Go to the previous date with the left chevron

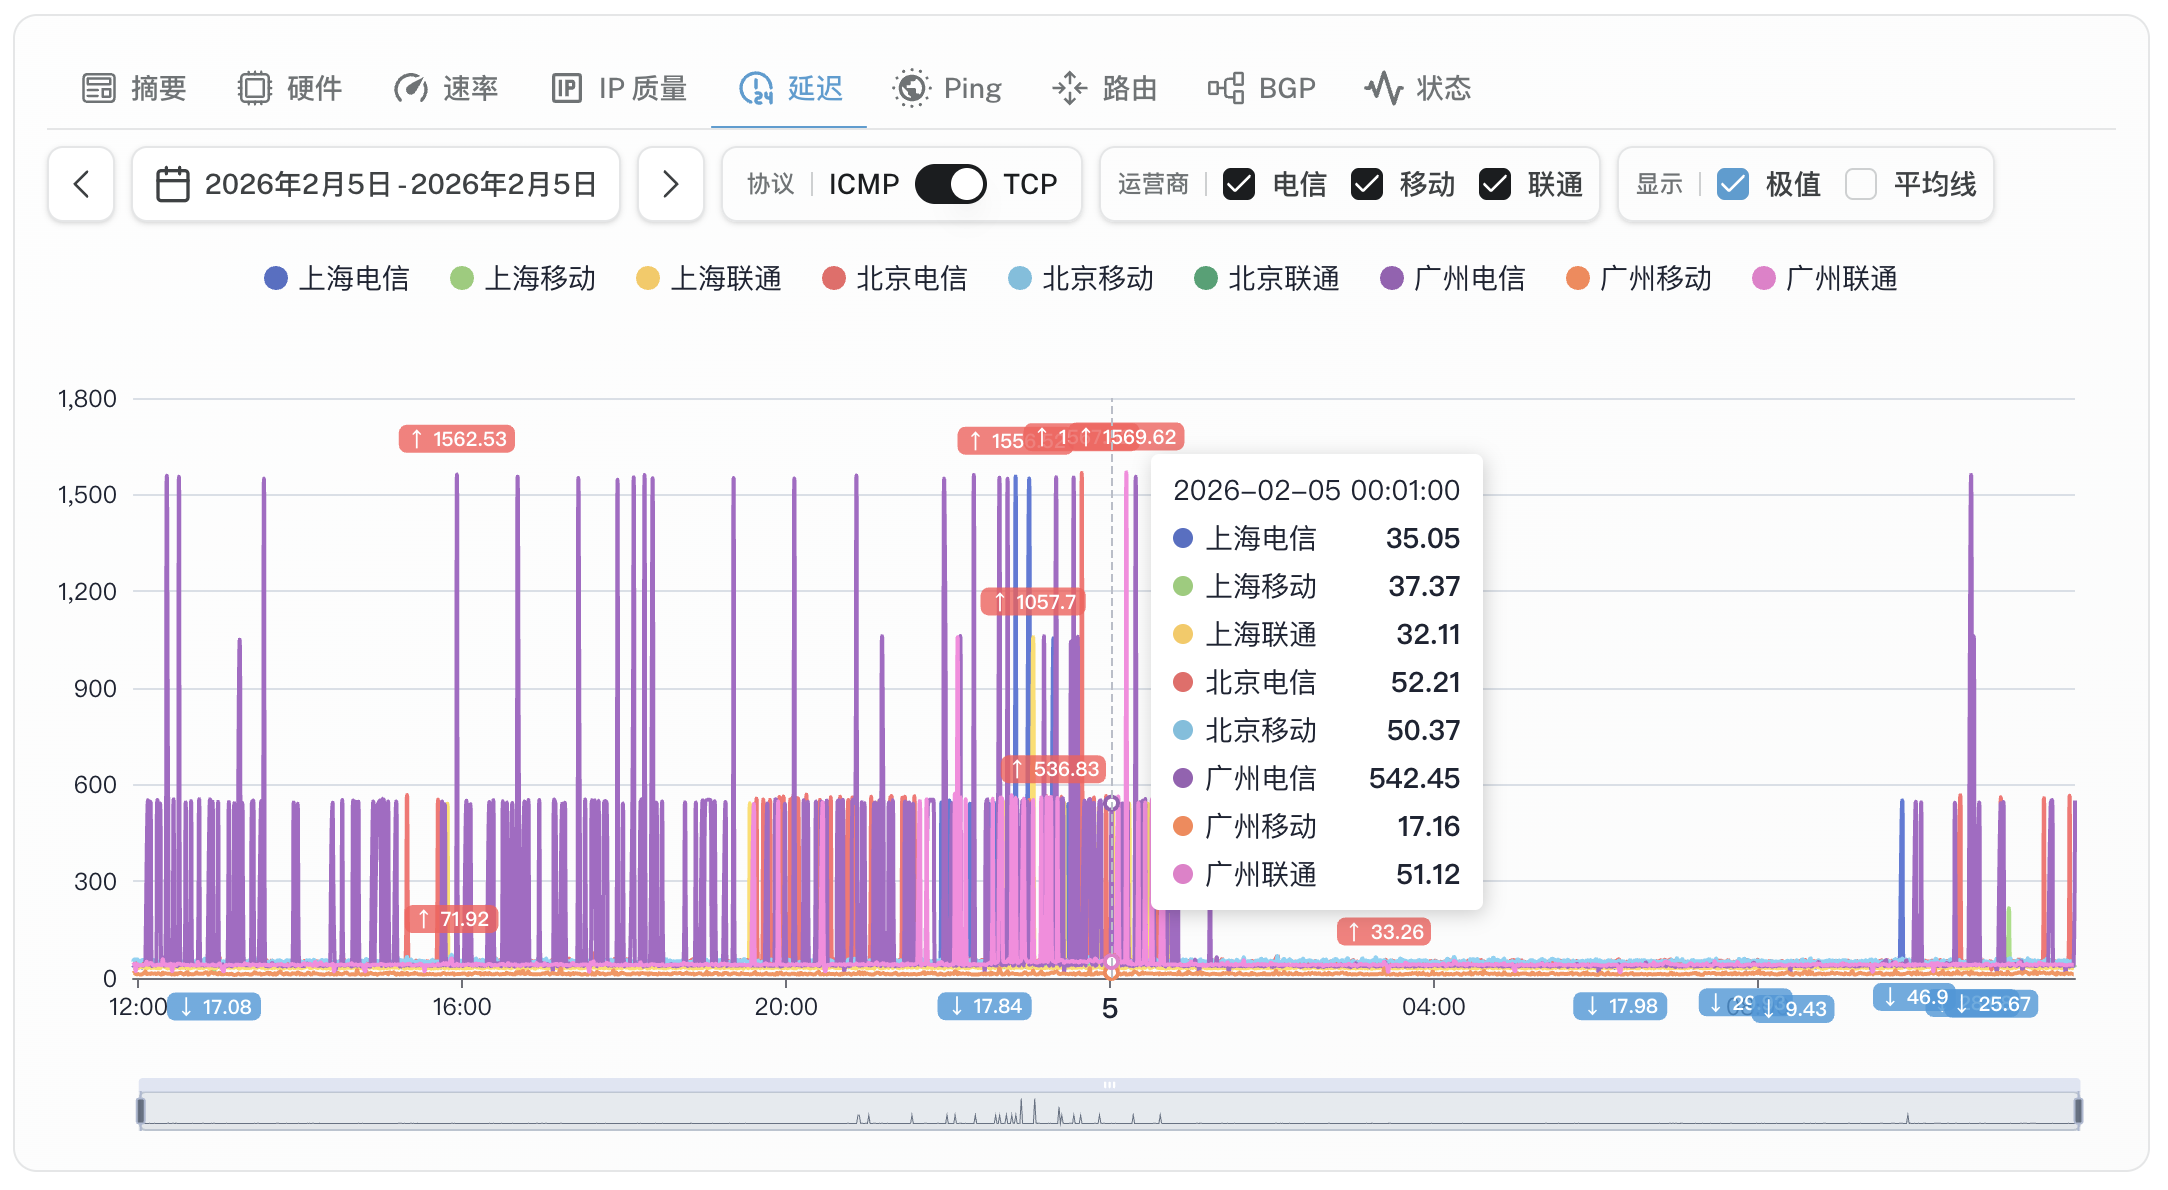coord(81,184)
